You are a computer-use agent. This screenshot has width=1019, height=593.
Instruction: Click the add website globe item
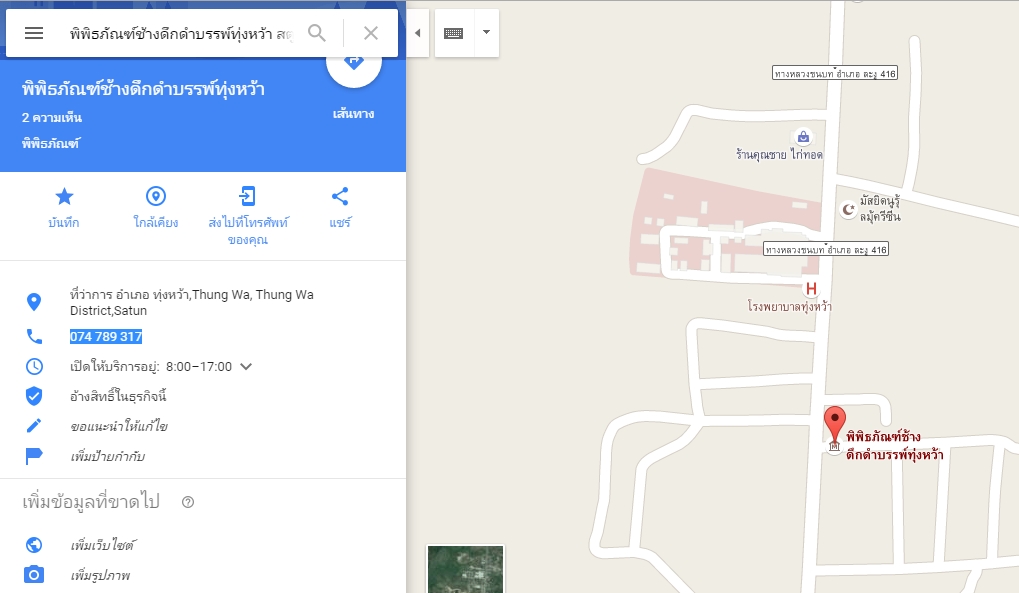103,545
